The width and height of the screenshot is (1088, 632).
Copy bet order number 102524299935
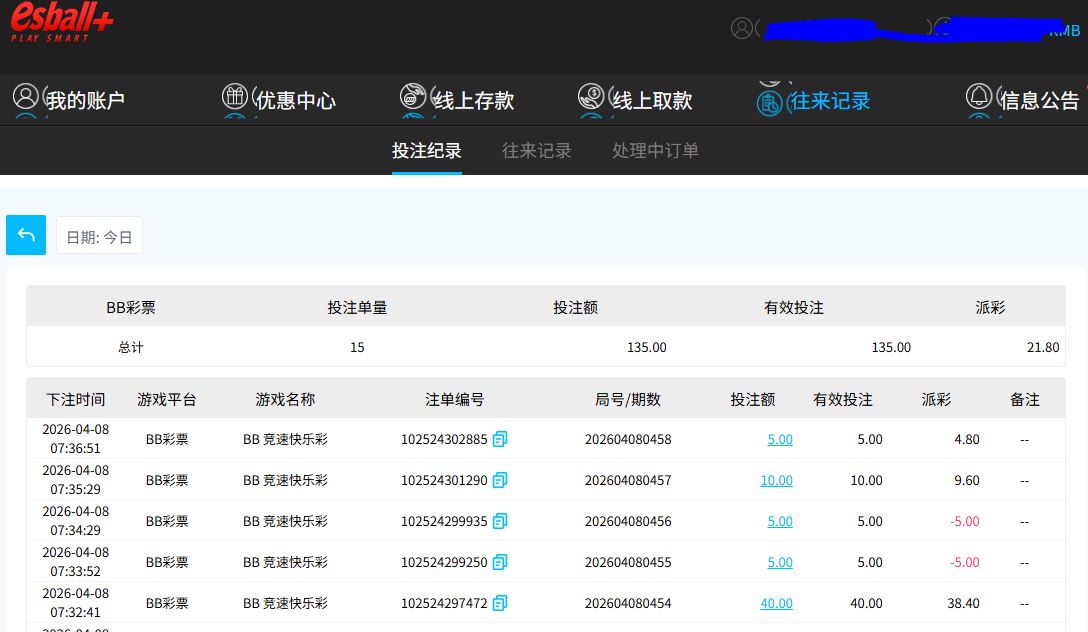[x=500, y=521]
